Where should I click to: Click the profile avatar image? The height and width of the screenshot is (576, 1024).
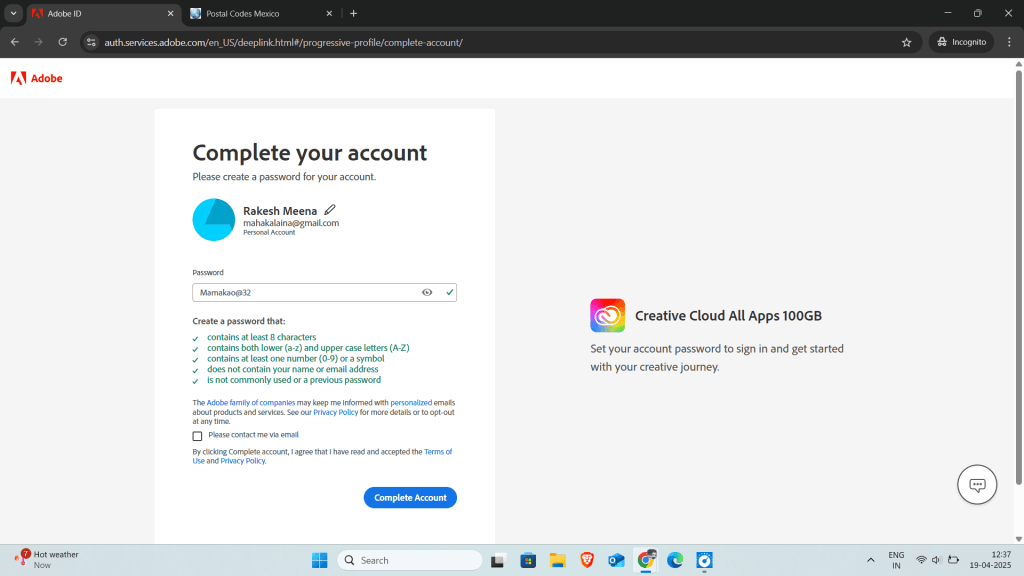coord(214,220)
